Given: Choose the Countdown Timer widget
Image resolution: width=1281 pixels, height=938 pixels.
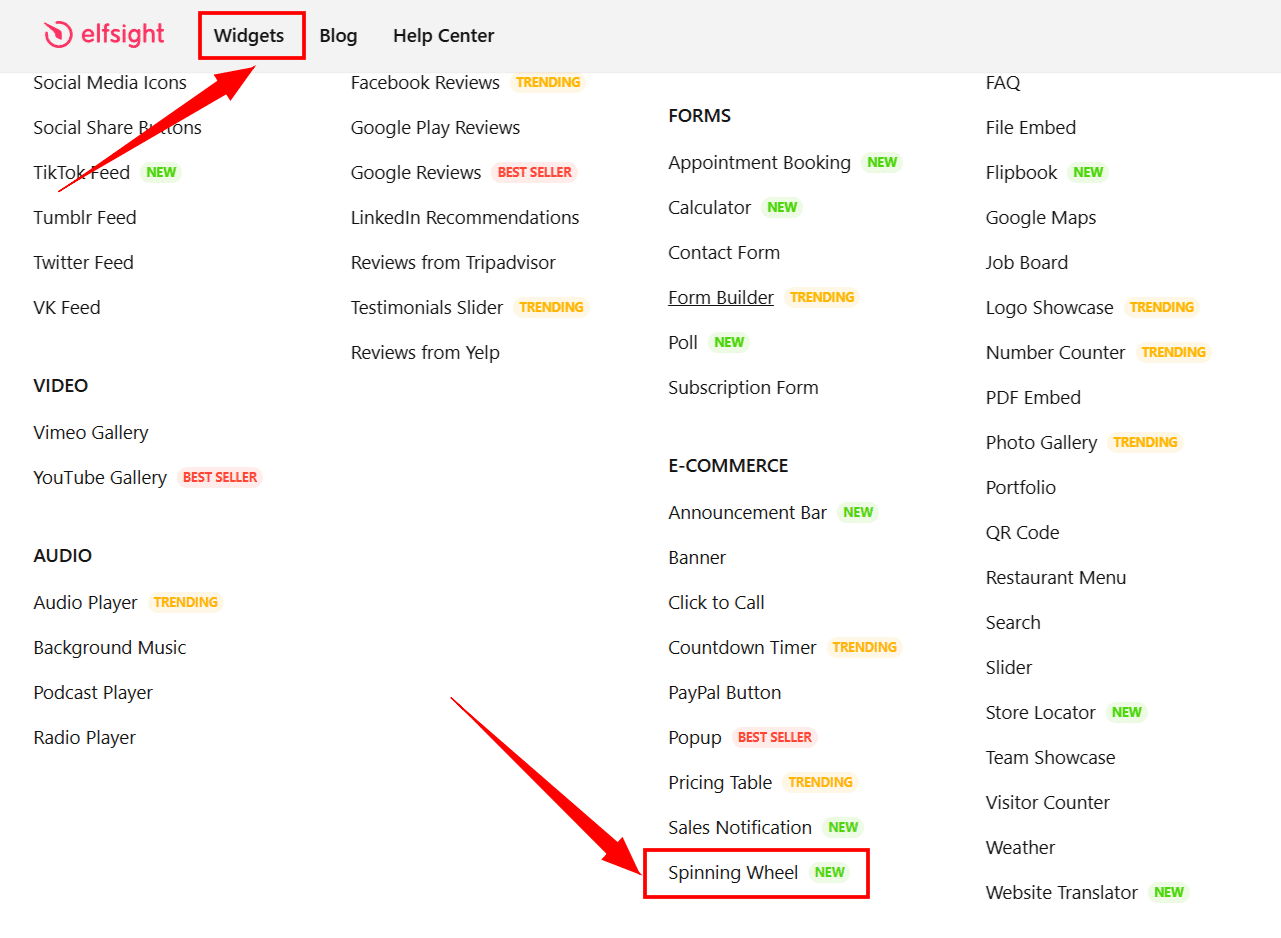Looking at the screenshot, I should point(742,648).
